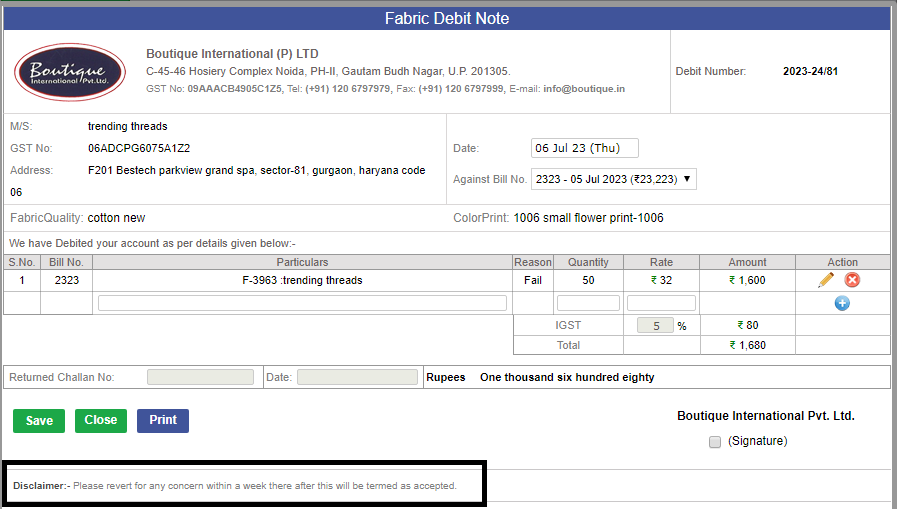Select debit number 2023-24/81
Viewport: 897px width, 509px height.
coord(810,71)
